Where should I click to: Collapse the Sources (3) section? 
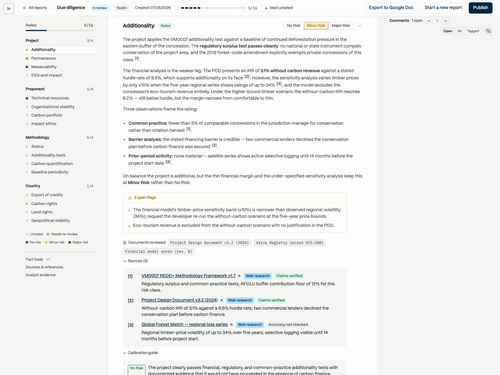click(x=135, y=261)
